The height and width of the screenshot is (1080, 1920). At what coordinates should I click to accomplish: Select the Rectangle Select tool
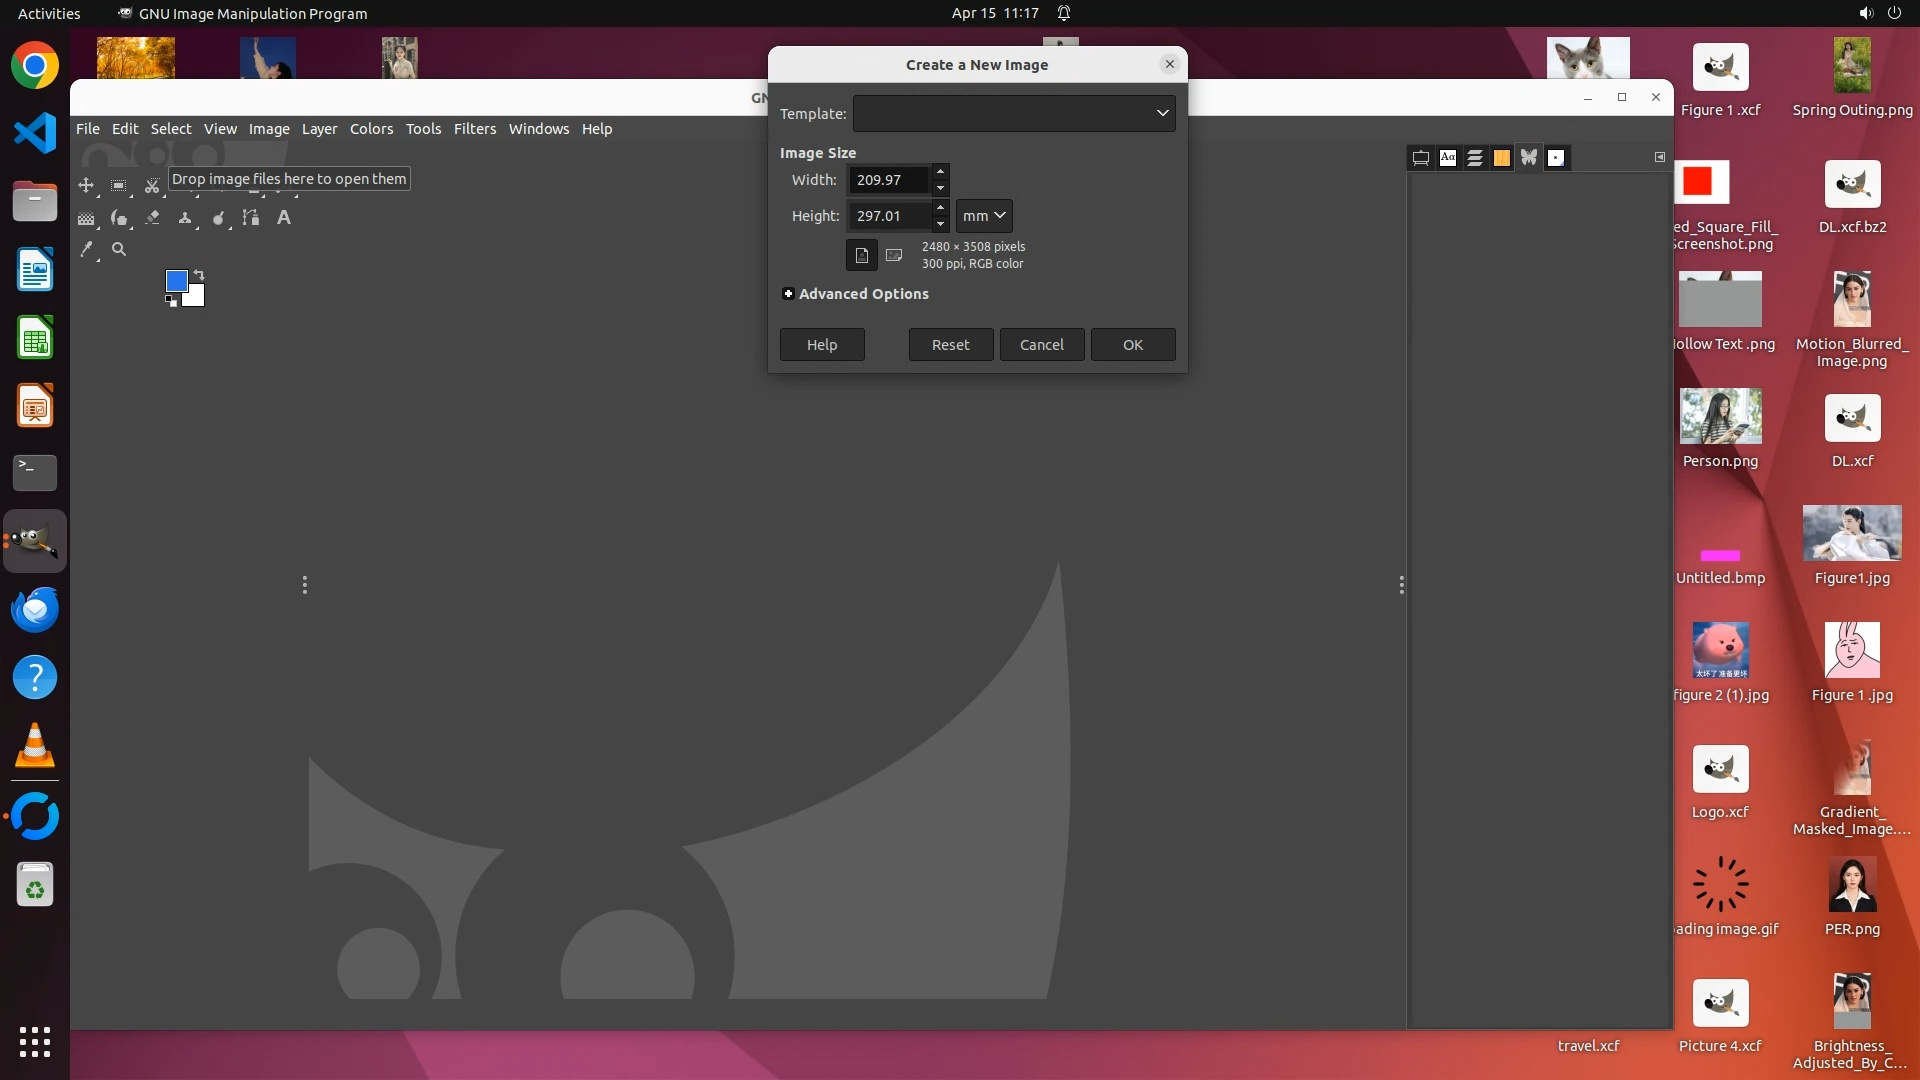(x=118, y=185)
